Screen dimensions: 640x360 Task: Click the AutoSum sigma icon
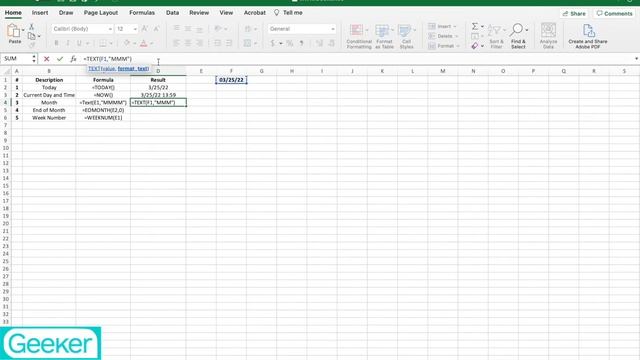point(475,27)
